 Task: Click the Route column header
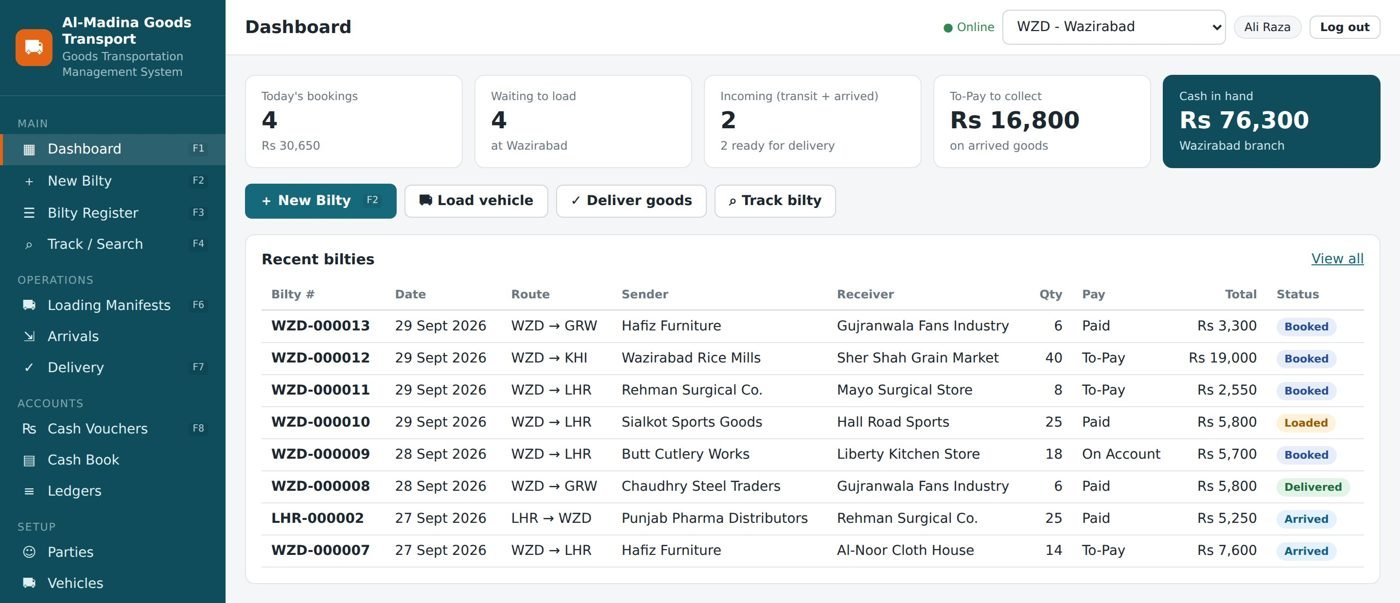click(530, 294)
